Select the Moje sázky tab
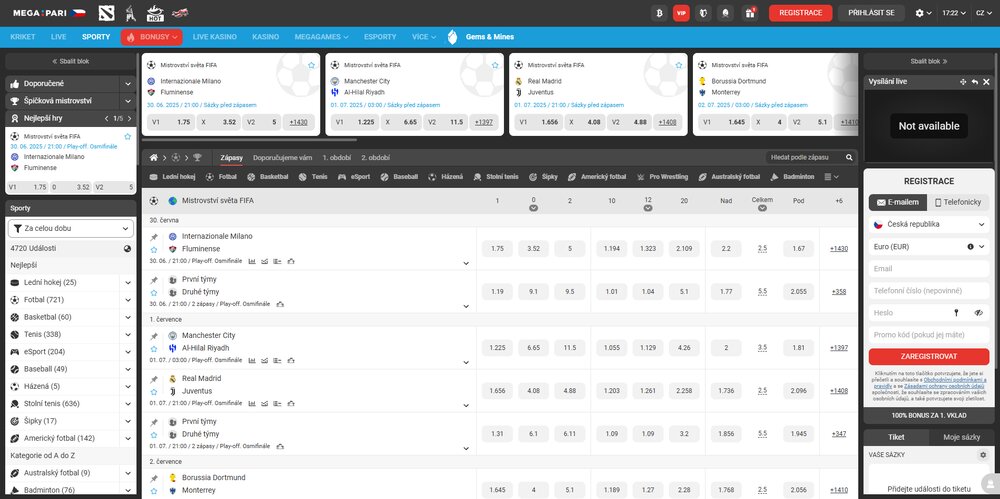 click(x=962, y=438)
